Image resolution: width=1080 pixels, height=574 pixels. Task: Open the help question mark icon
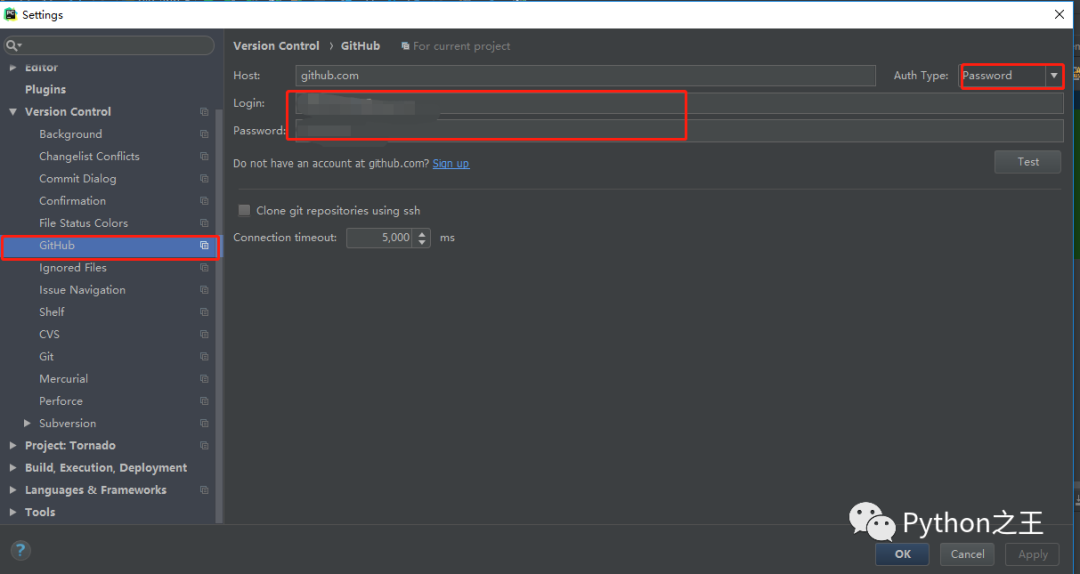(21, 550)
